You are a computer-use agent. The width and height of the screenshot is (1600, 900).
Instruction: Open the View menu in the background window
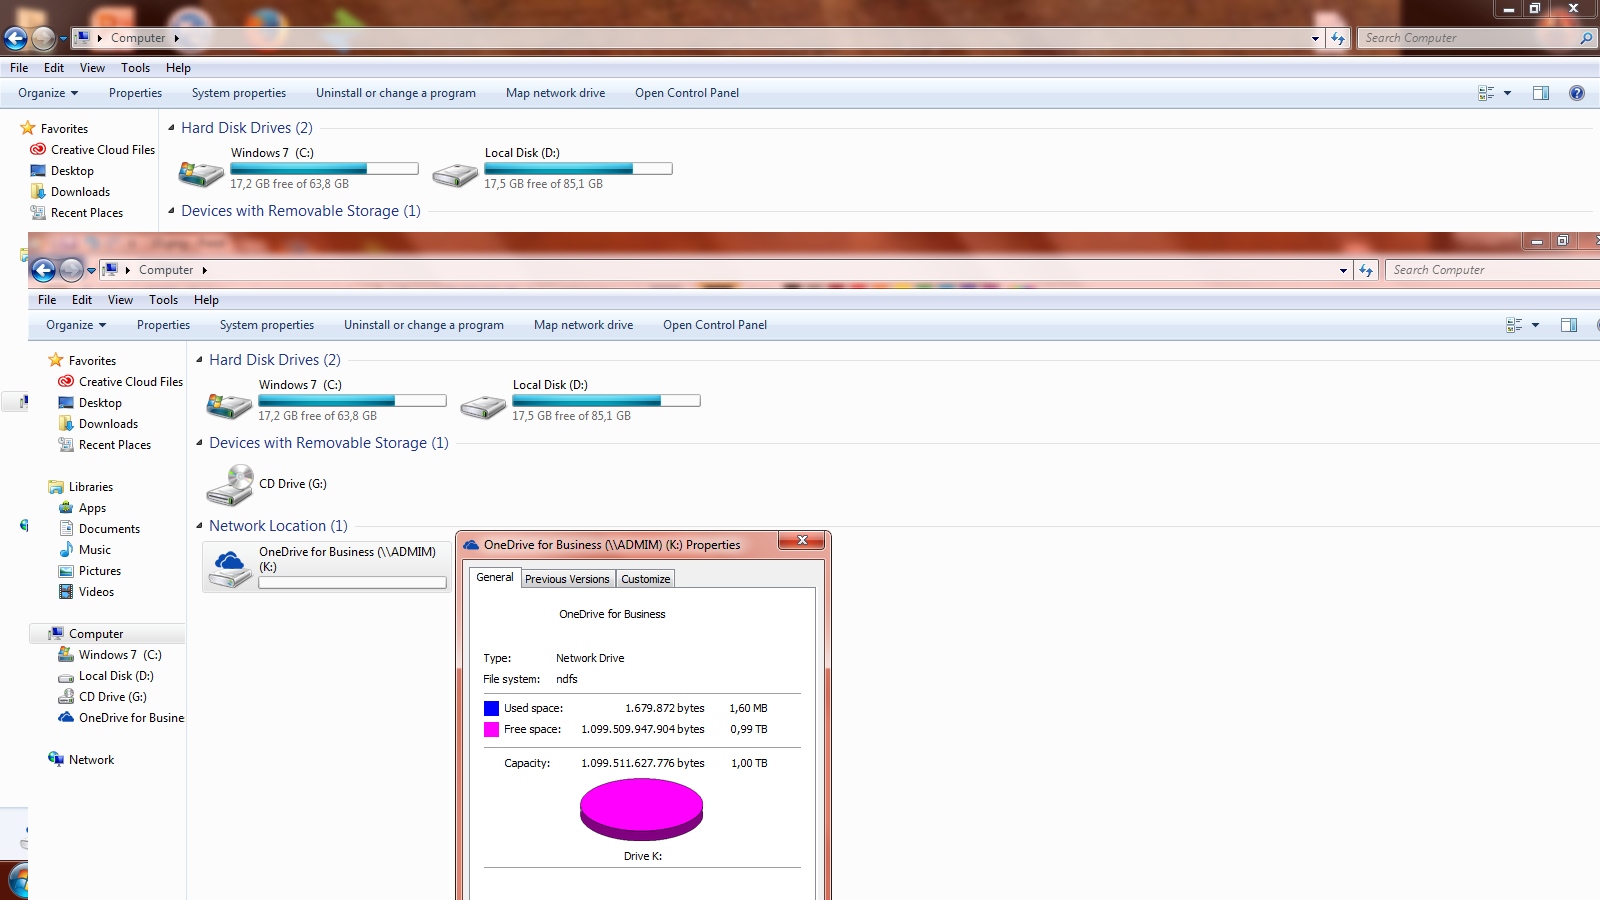[92, 68]
